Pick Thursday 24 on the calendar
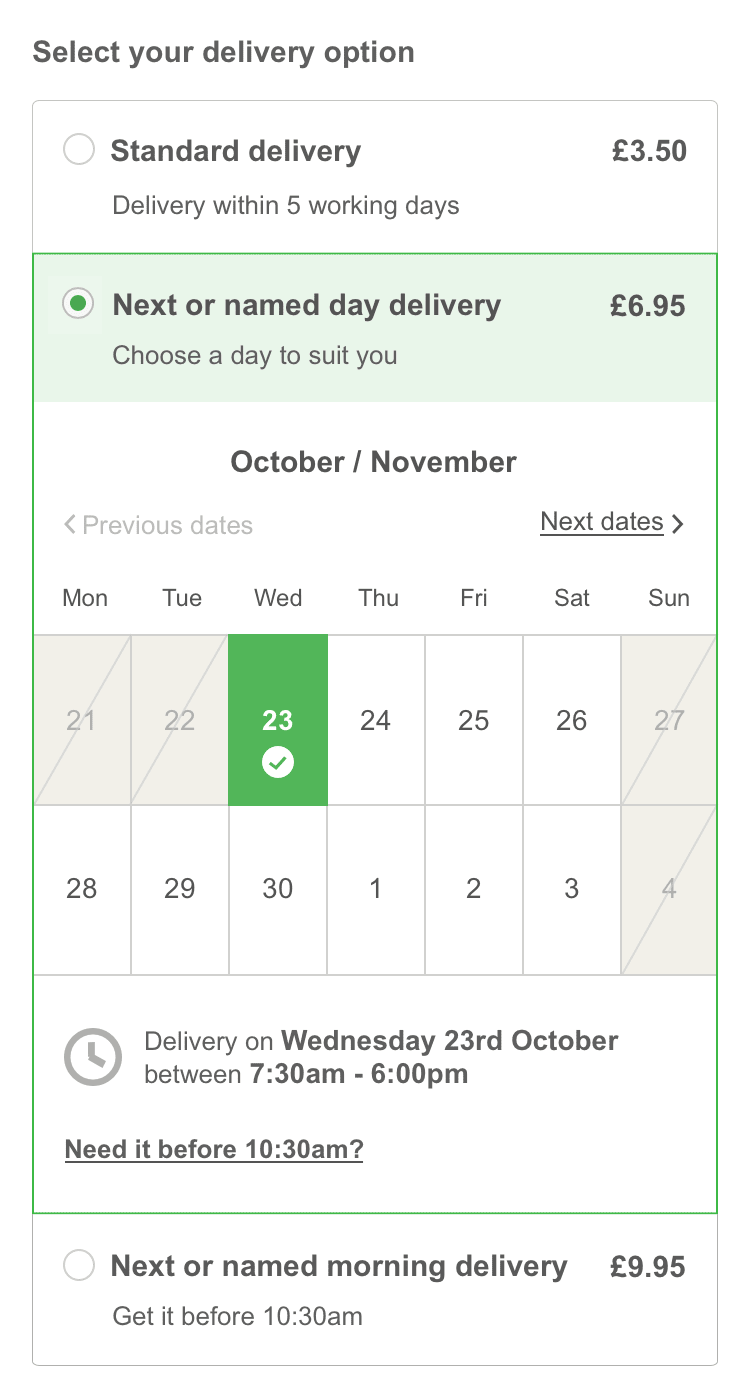The width and height of the screenshot is (750, 1398). 375,720
